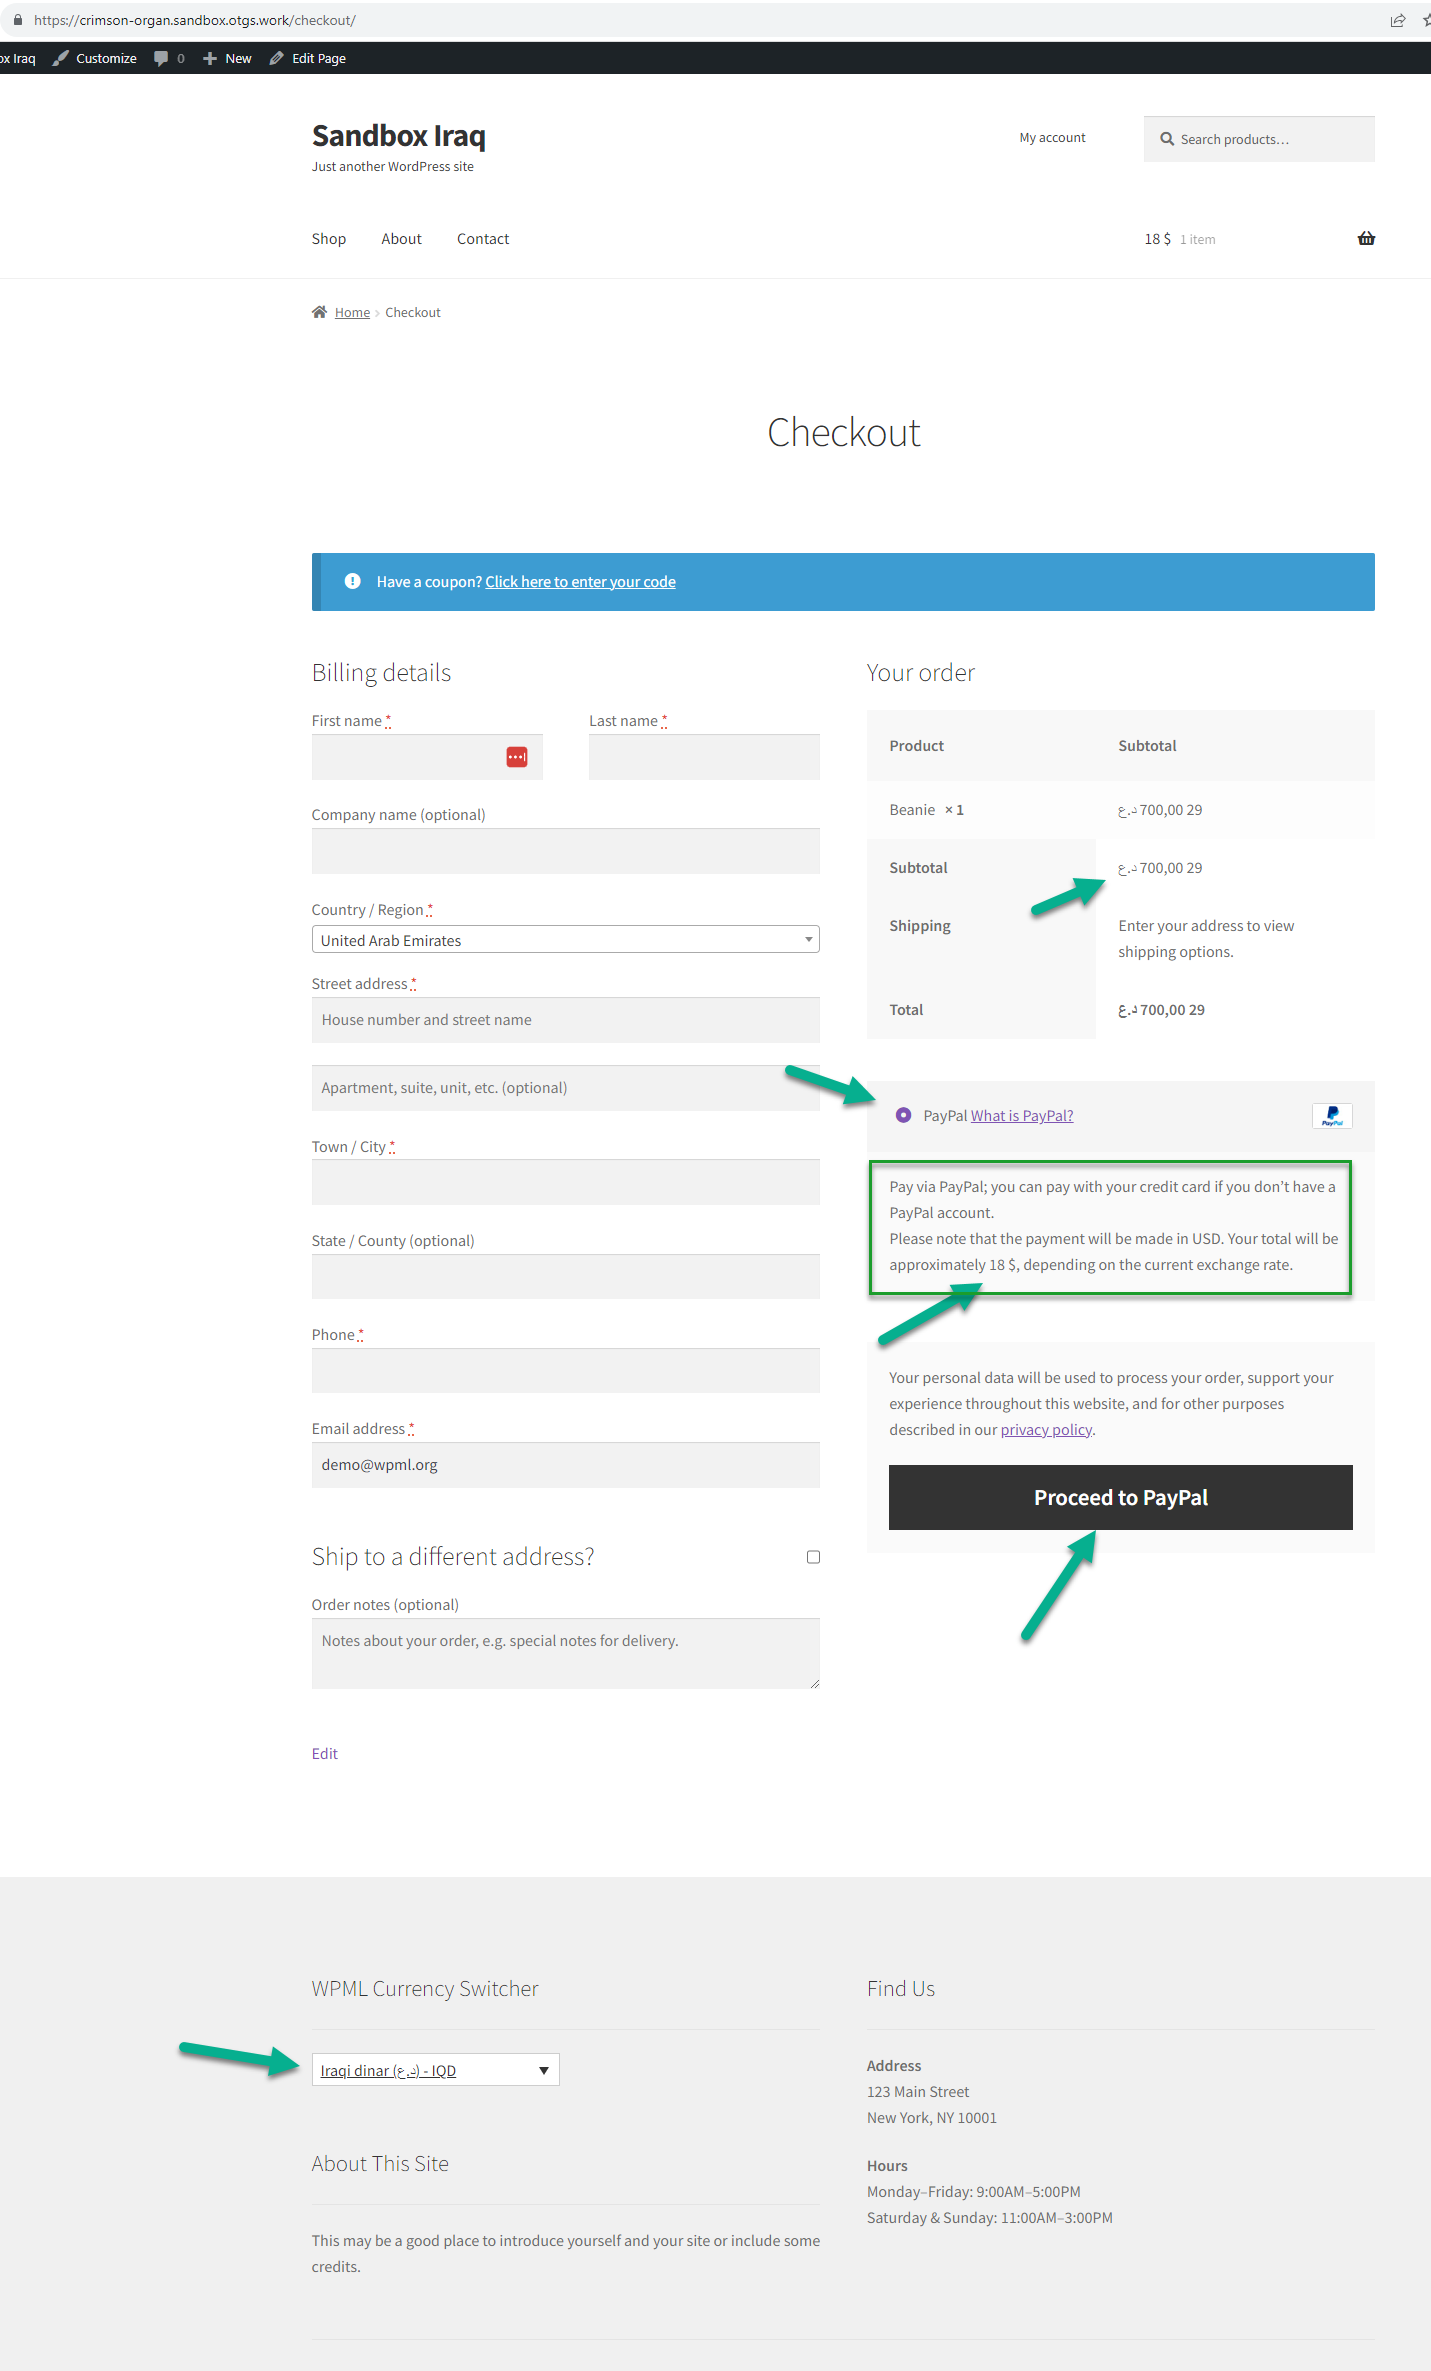Focus the Apartment, suite, unit field
Viewport: 1431px width, 2371px height.
point(566,1088)
